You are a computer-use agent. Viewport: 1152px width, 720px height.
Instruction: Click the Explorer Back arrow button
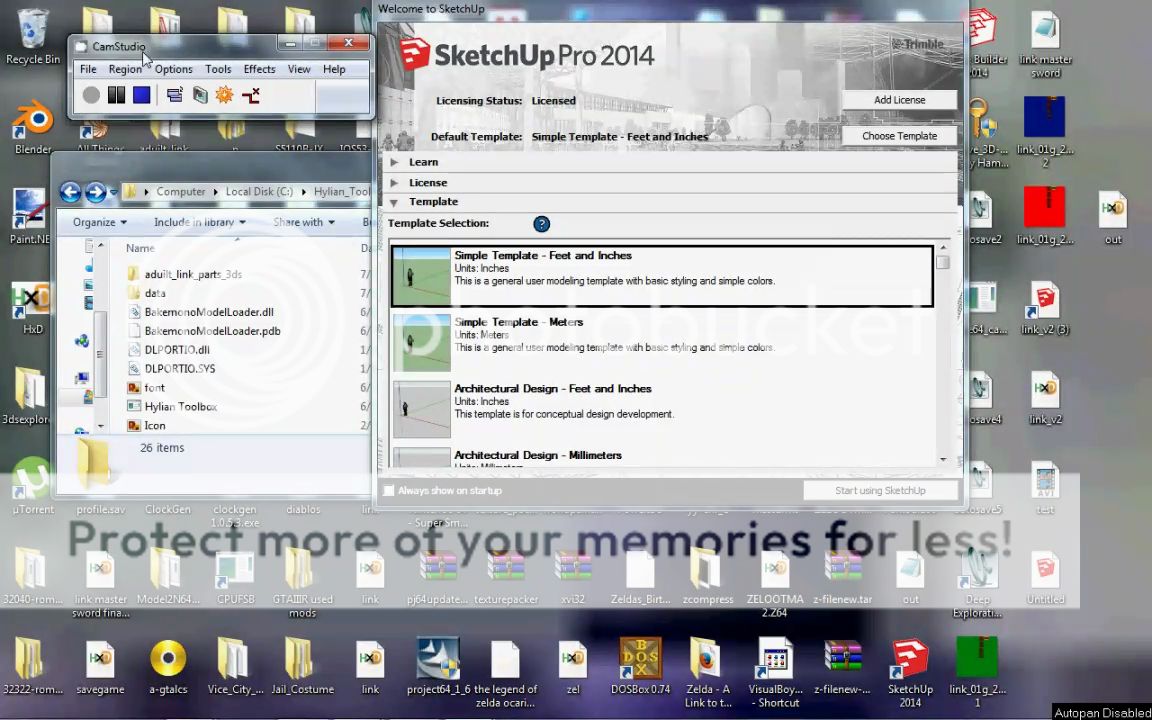(70, 192)
